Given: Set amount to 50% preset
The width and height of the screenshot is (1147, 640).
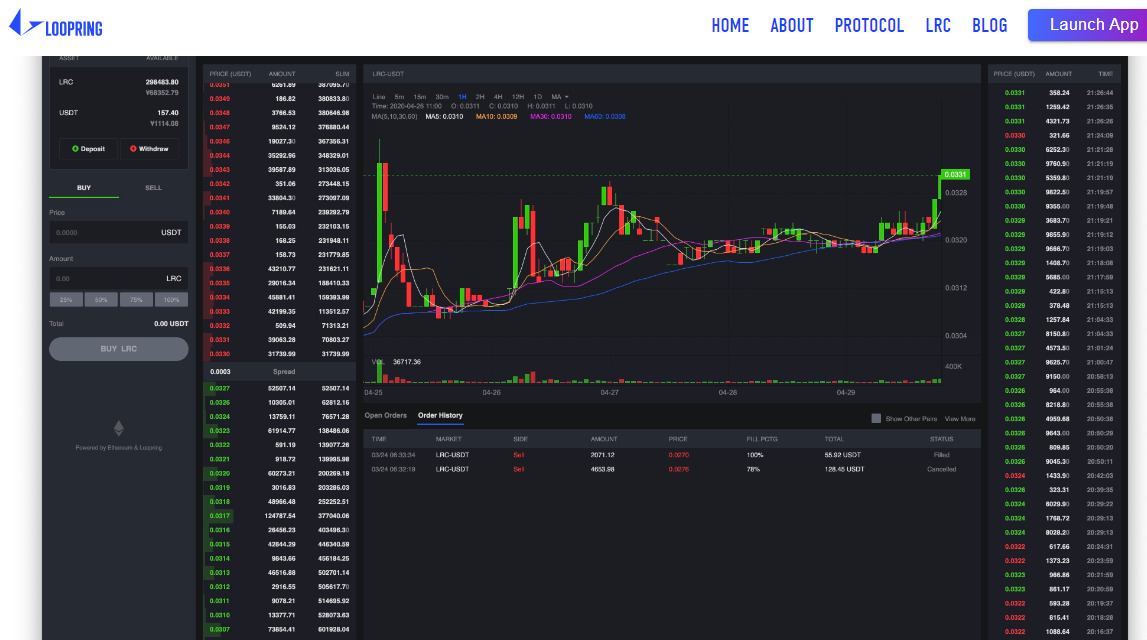Looking at the screenshot, I should [x=101, y=300].
